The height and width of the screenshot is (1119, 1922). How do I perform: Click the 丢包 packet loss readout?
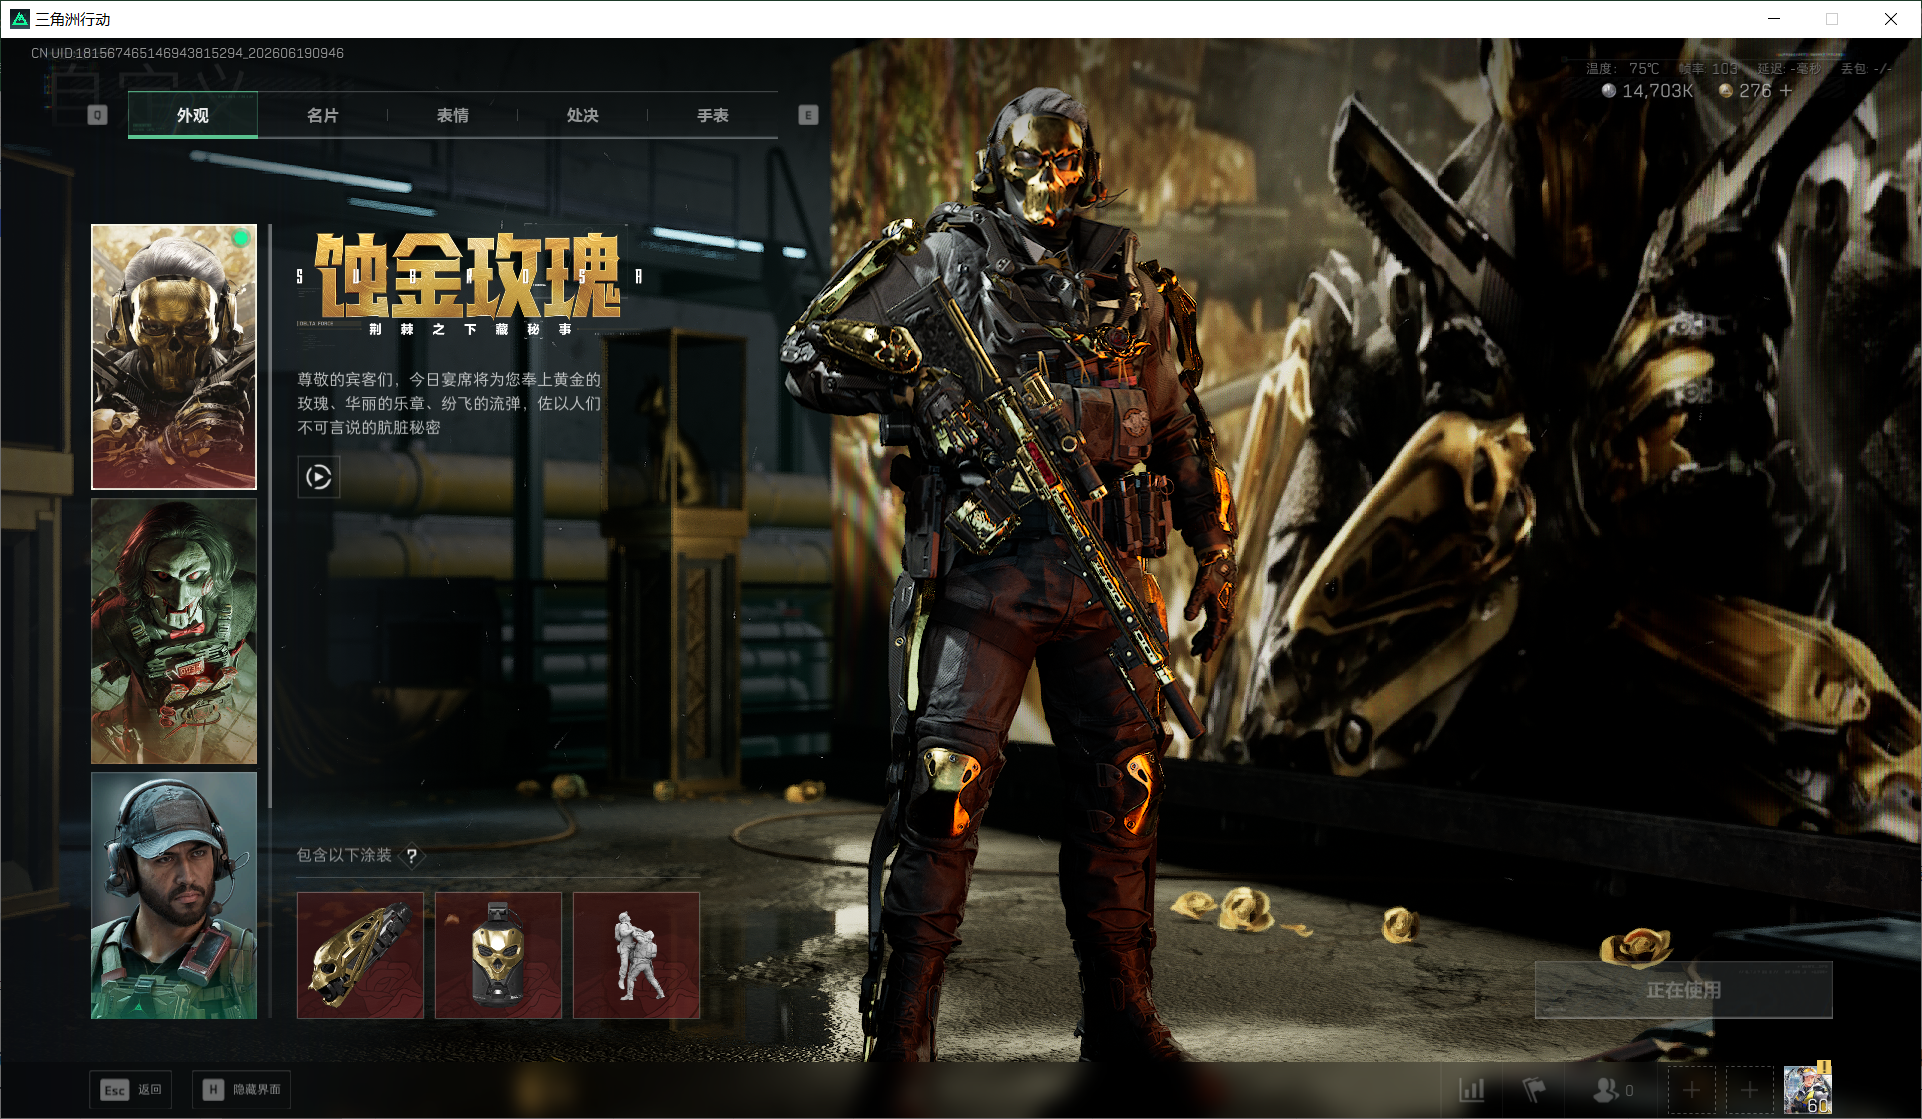[x=1866, y=68]
